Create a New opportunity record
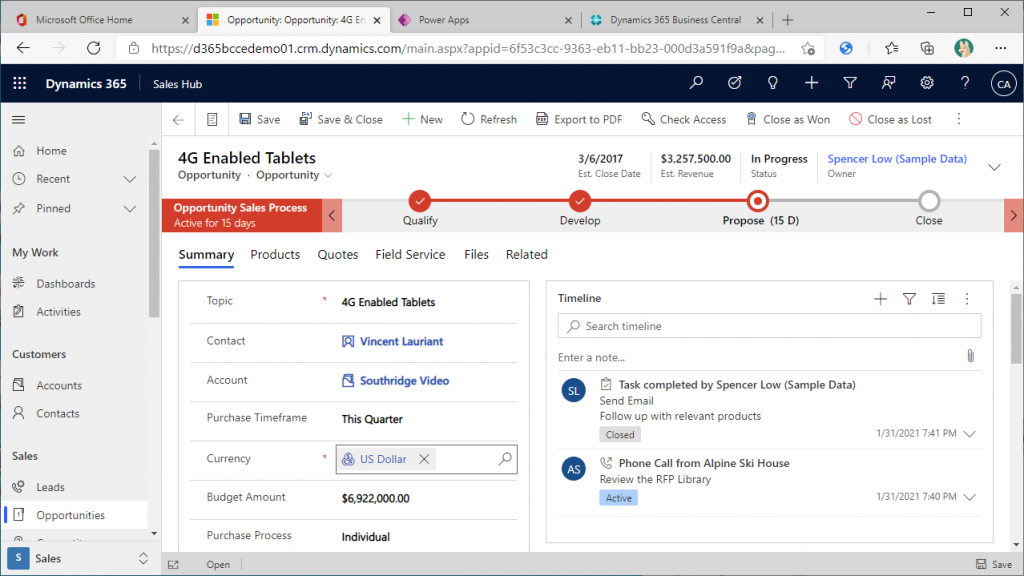1024x576 pixels. point(423,120)
